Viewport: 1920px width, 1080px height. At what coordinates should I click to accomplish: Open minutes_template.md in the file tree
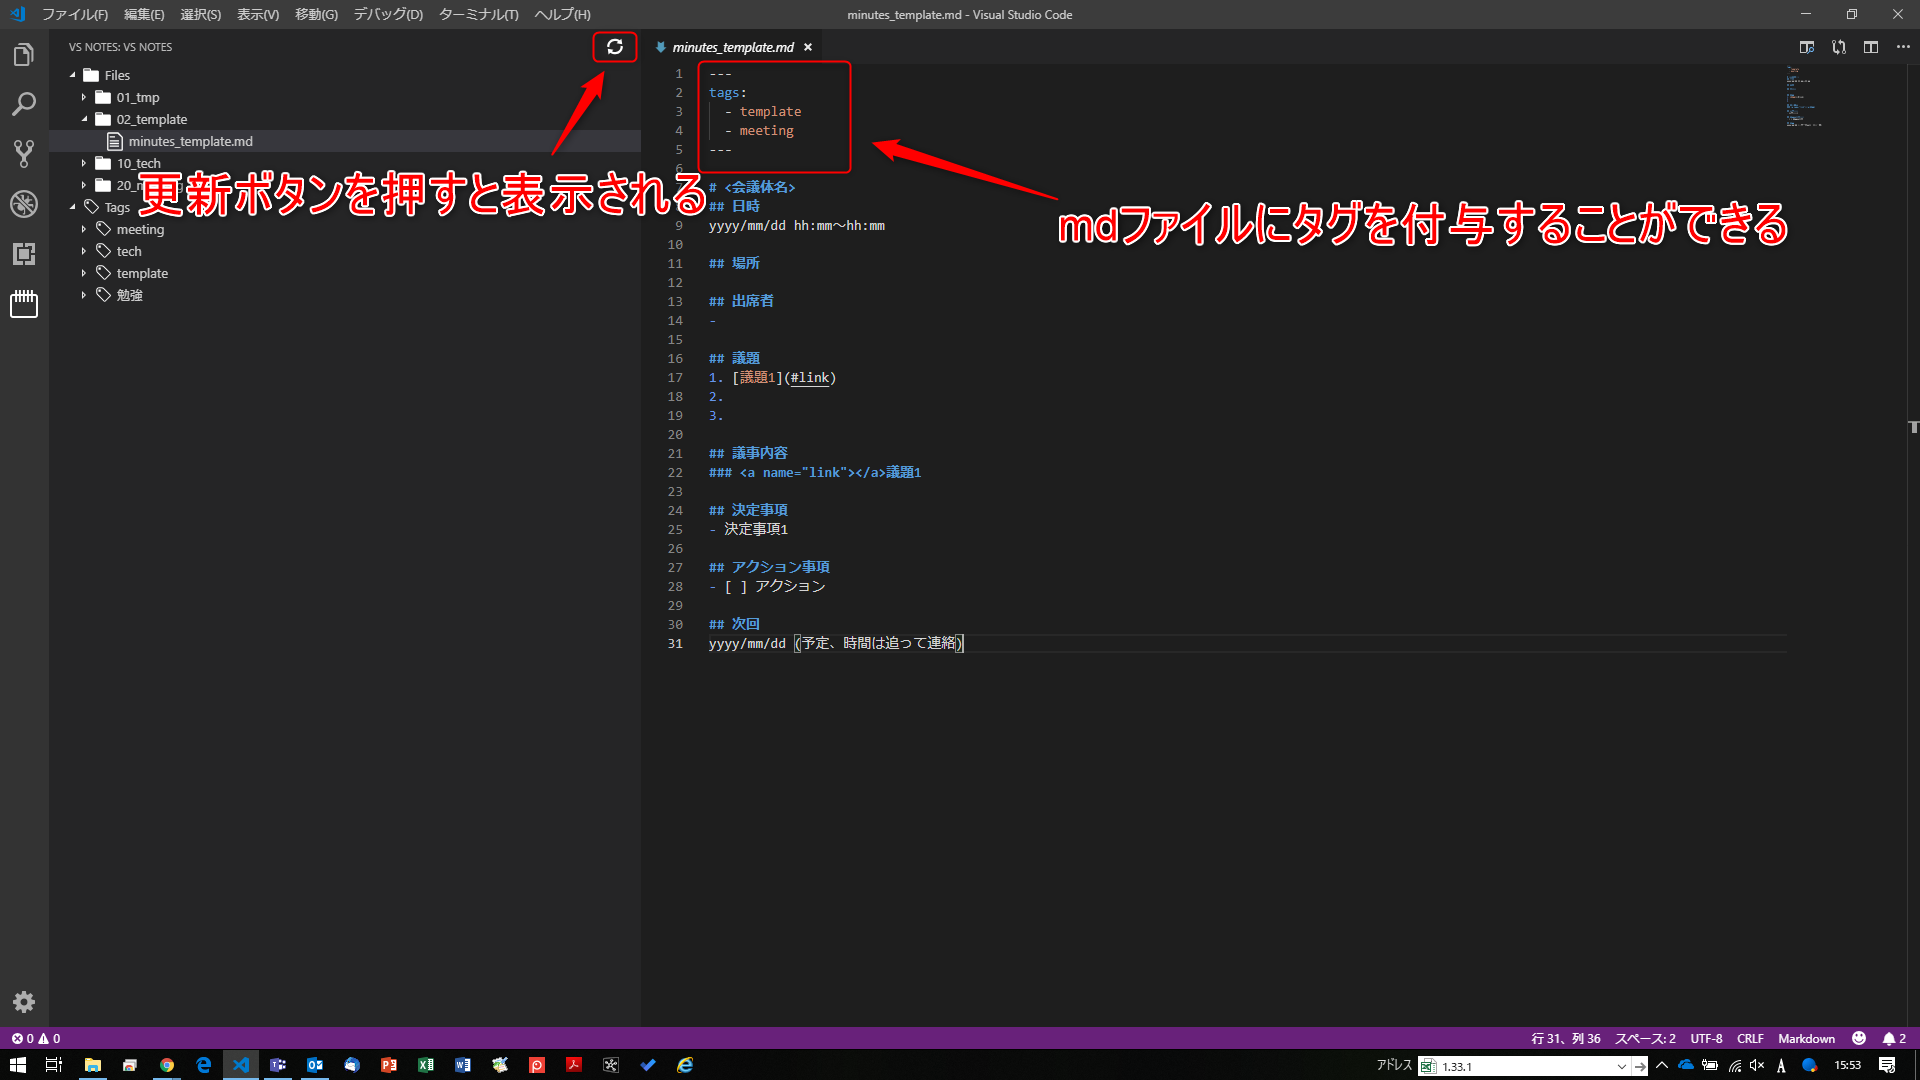point(190,141)
